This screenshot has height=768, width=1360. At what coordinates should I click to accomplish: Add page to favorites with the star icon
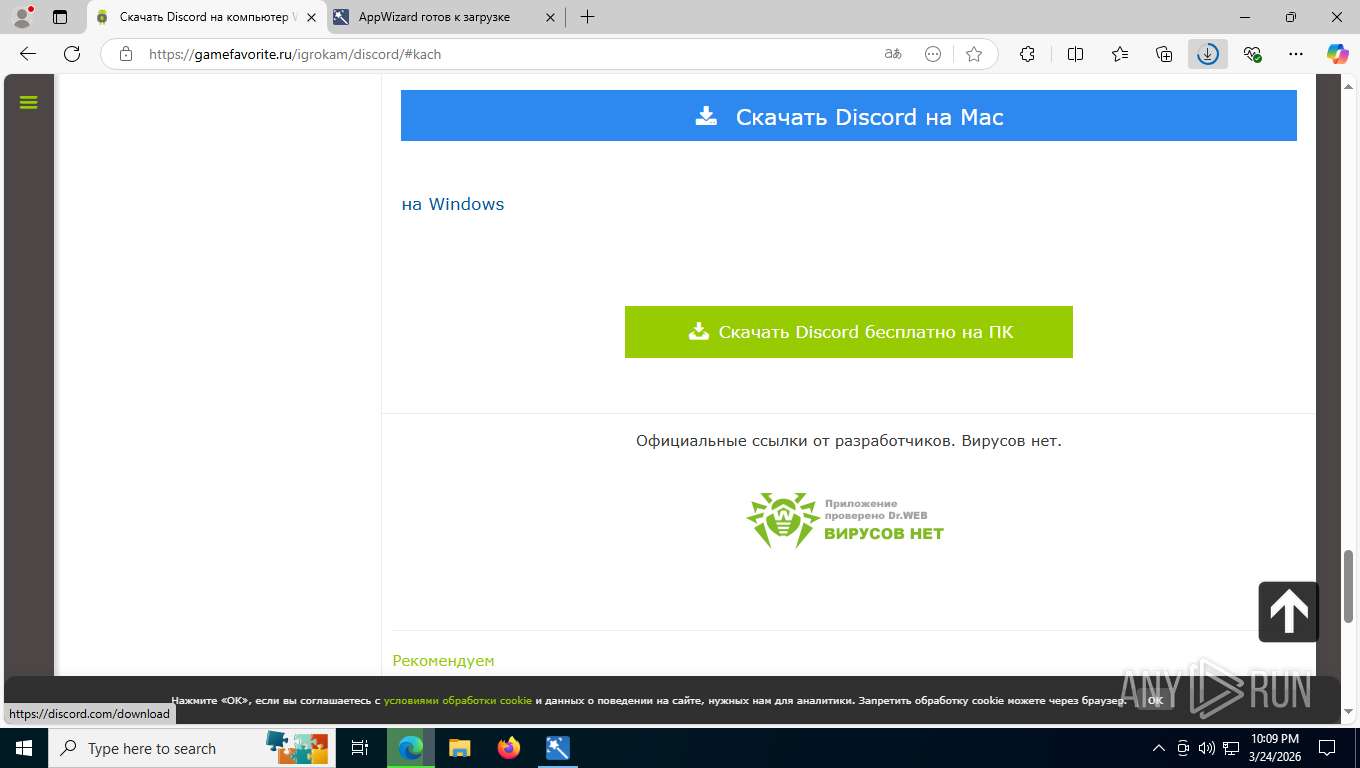[974, 54]
